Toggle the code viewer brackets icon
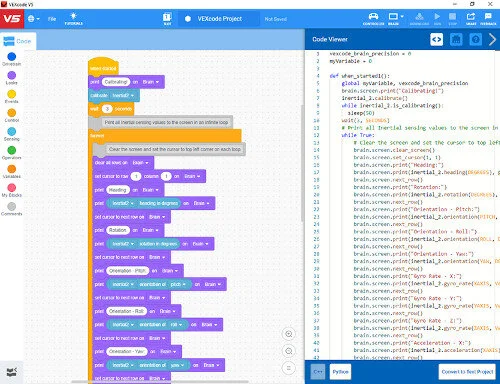500x384 pixels. [x=436, y=40]
